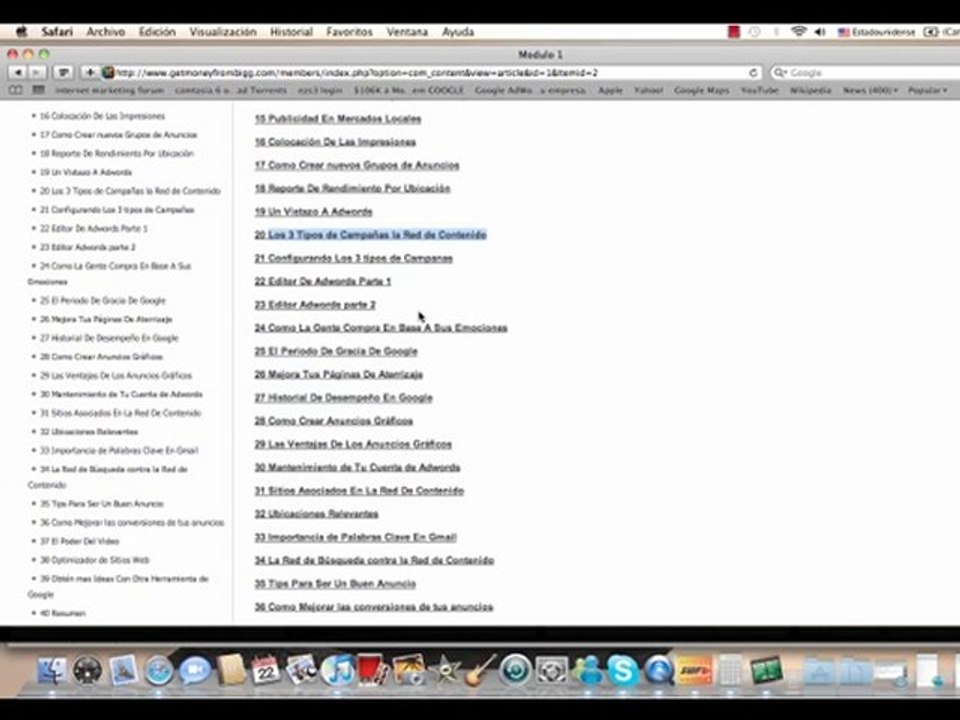Screen dimensions: 960x720
Task: Open link 19 Un Vistazo A Adwords
Action: click(x=313, y=212)
